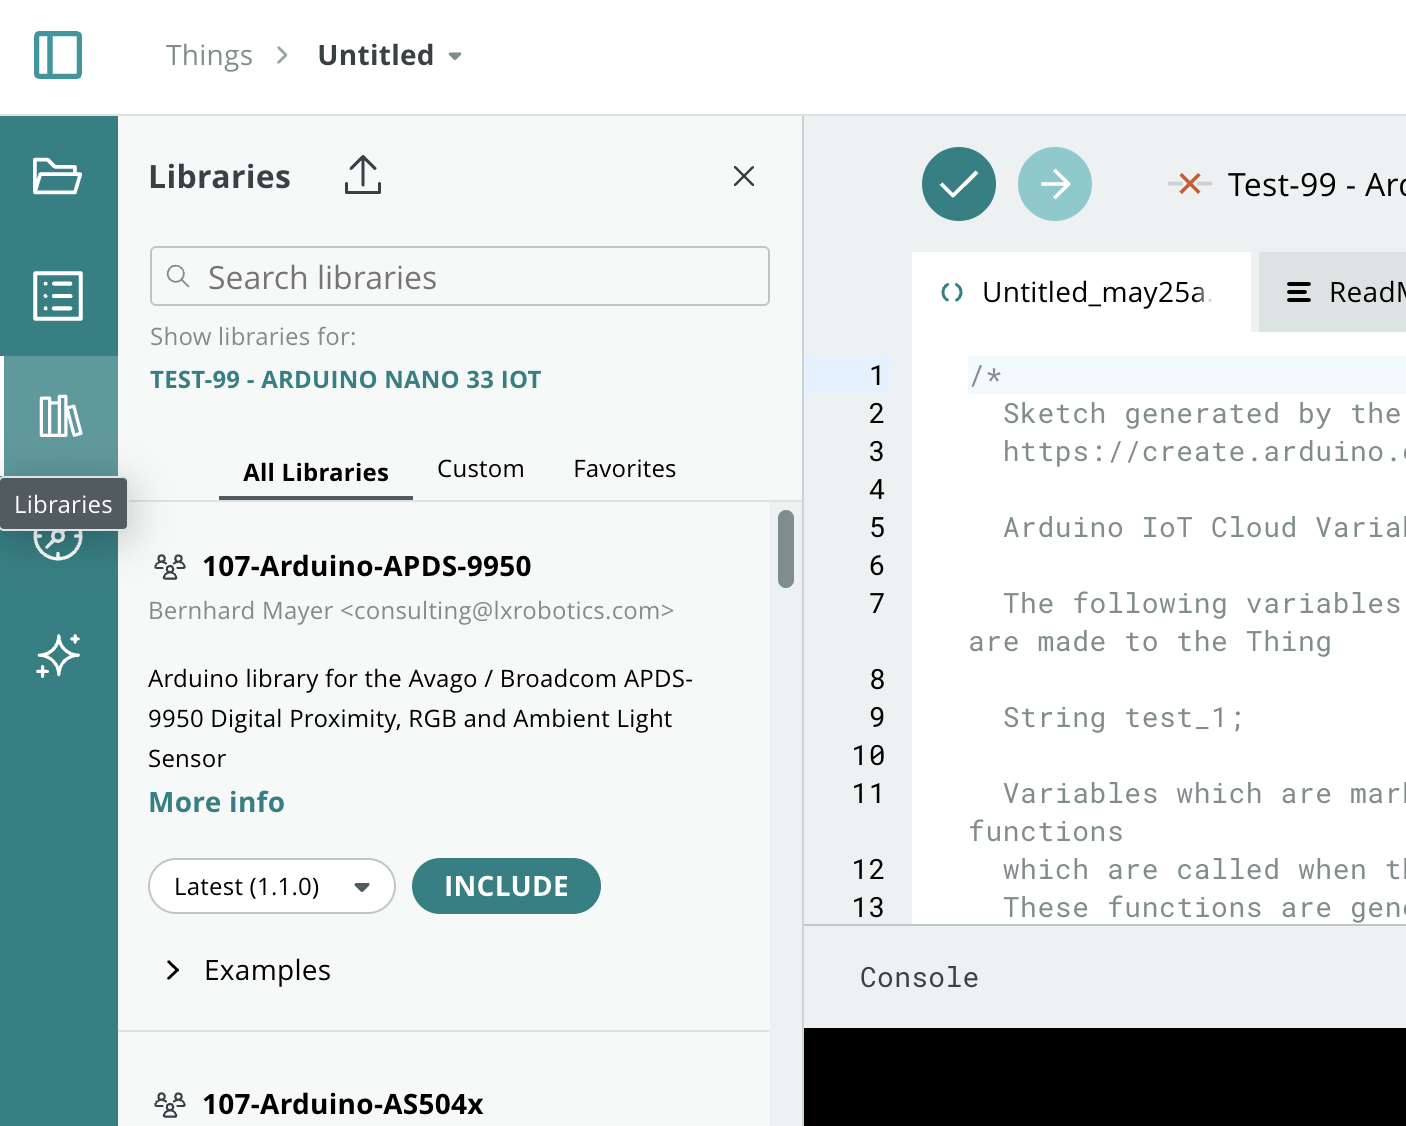Viewport: 1406px width, 1126px height.
Task: Toggle the sidebar panel icon top left
Action: click(57, 56)
